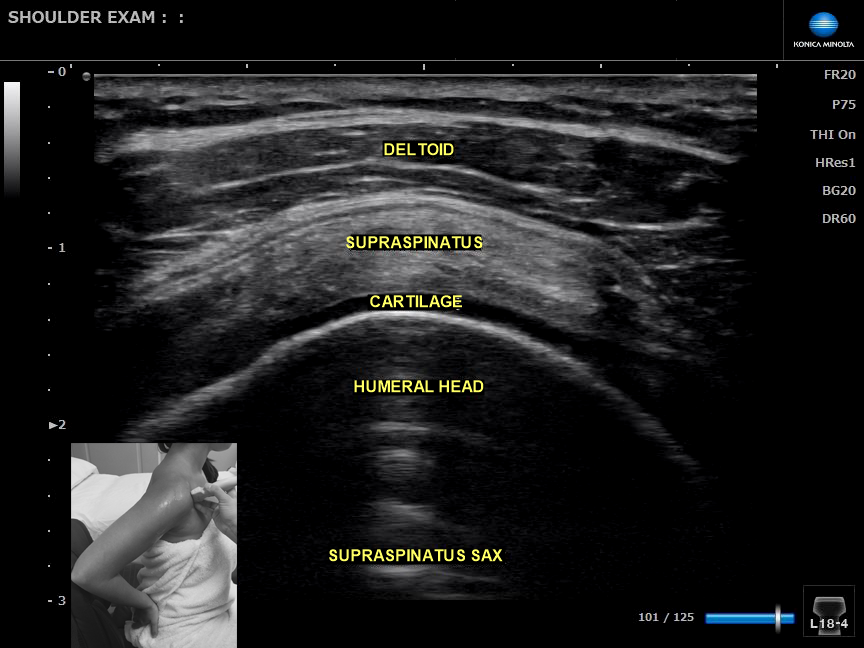Select the HUMERAL HEAD annotation
This screenshot has height=648, width=864.
[x=418, y=386]
